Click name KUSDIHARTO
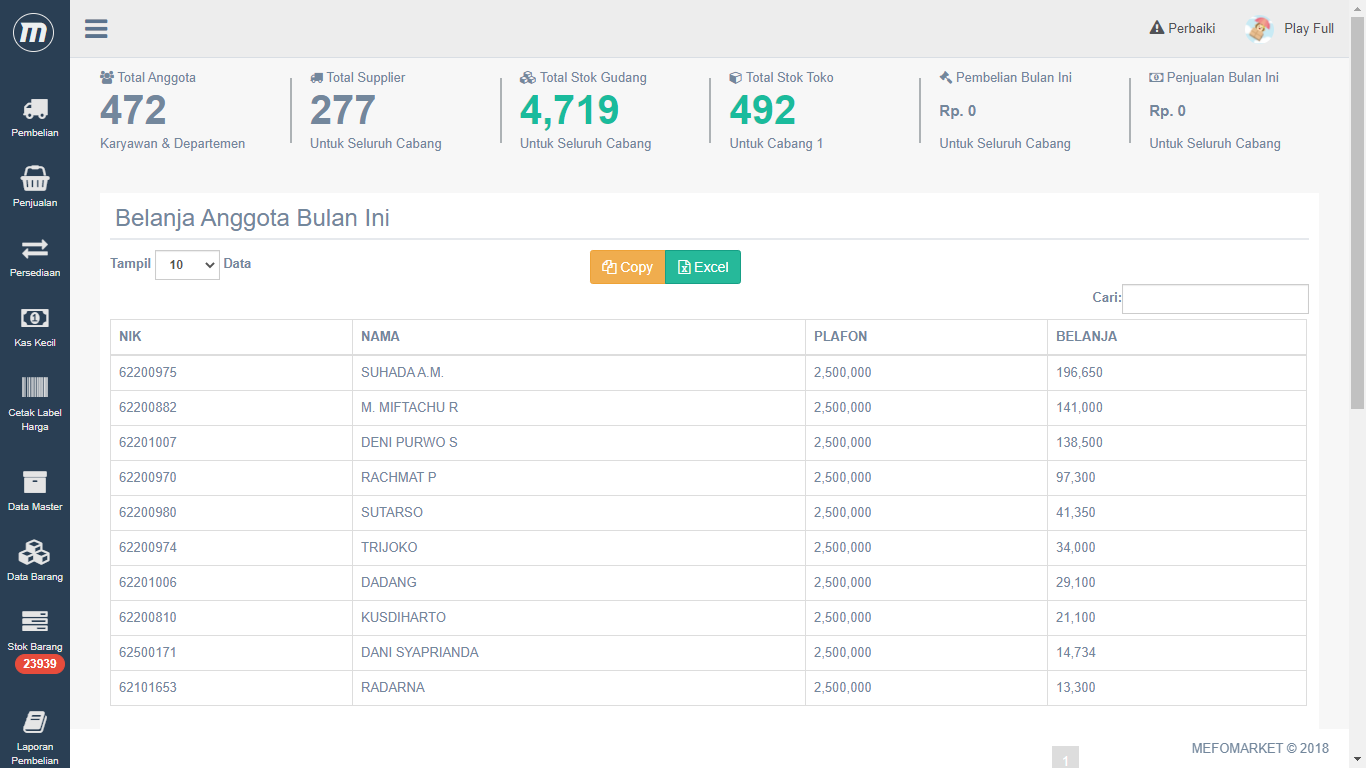Screen dimensions: 1366x768 point(404,617)
